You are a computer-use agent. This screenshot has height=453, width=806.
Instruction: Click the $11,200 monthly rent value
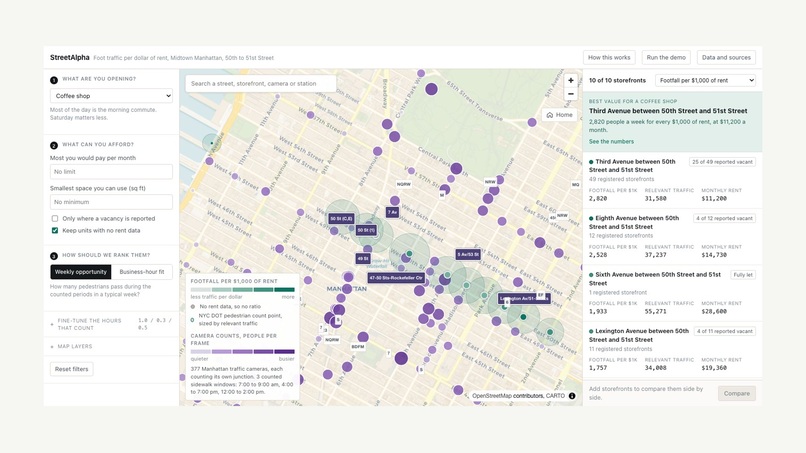[x=714, y=198]
